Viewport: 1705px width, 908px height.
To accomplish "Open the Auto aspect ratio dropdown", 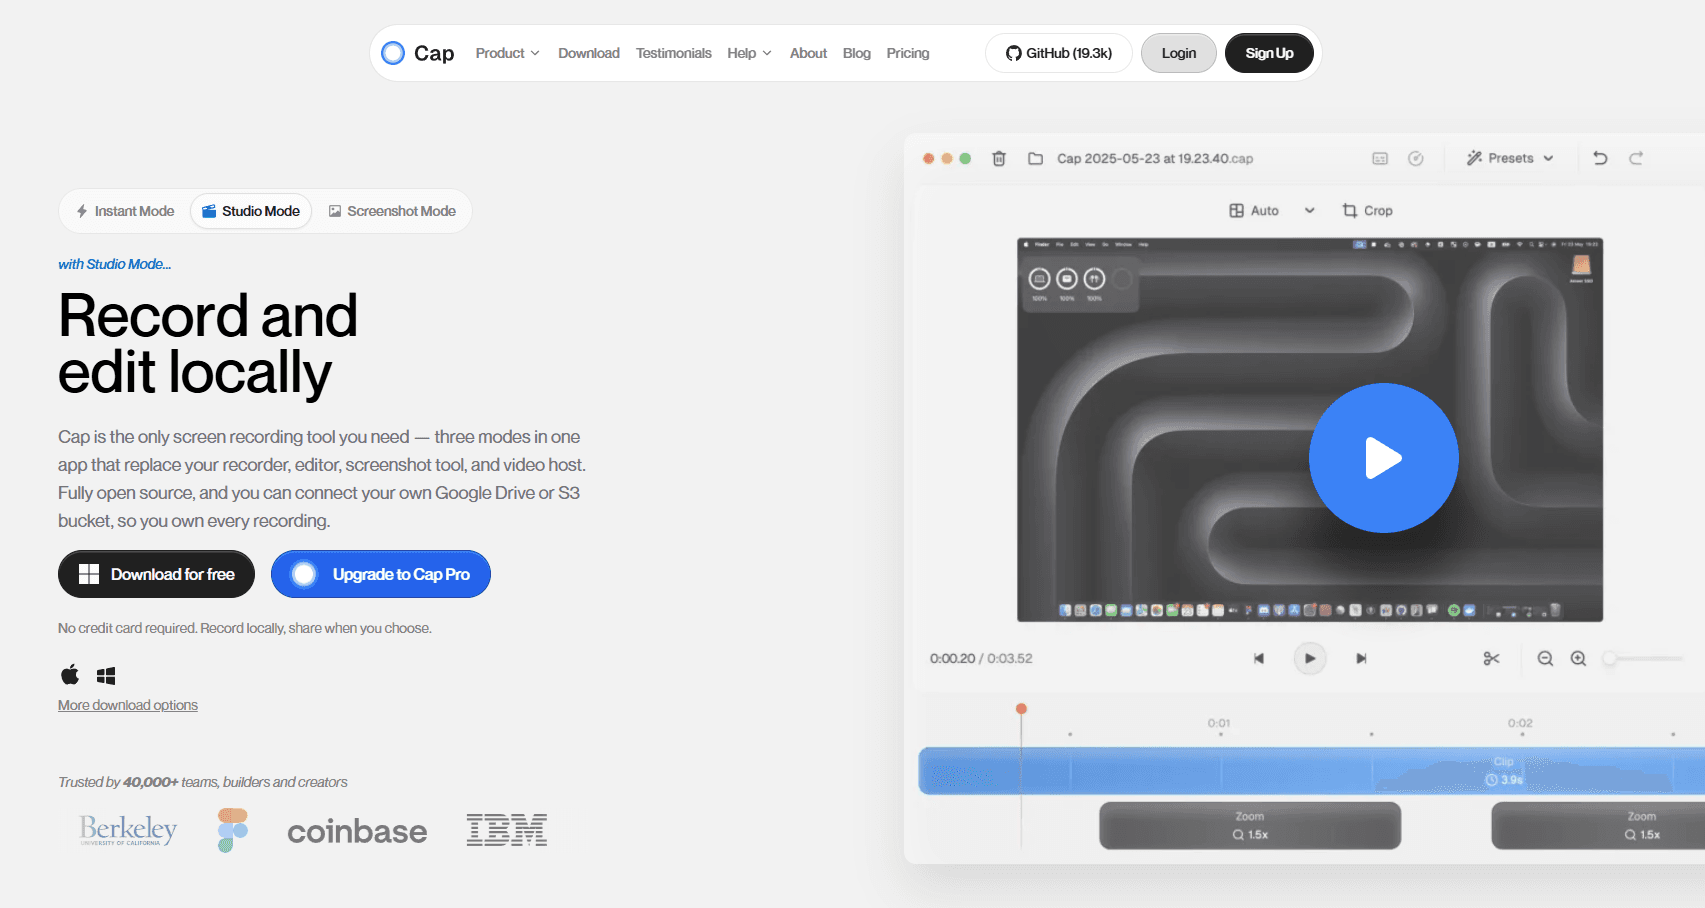I will 1271,210.
